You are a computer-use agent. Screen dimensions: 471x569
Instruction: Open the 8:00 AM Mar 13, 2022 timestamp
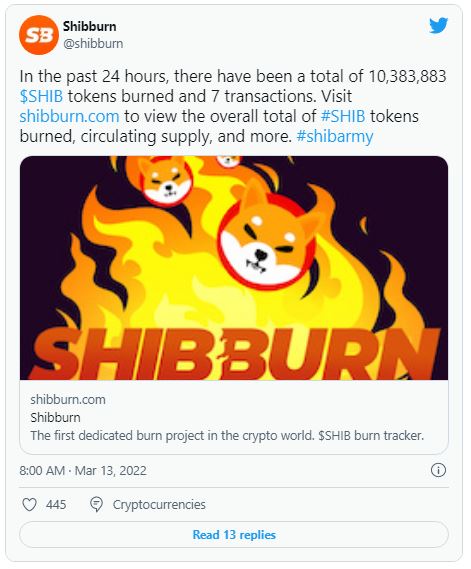pos(83,471)
